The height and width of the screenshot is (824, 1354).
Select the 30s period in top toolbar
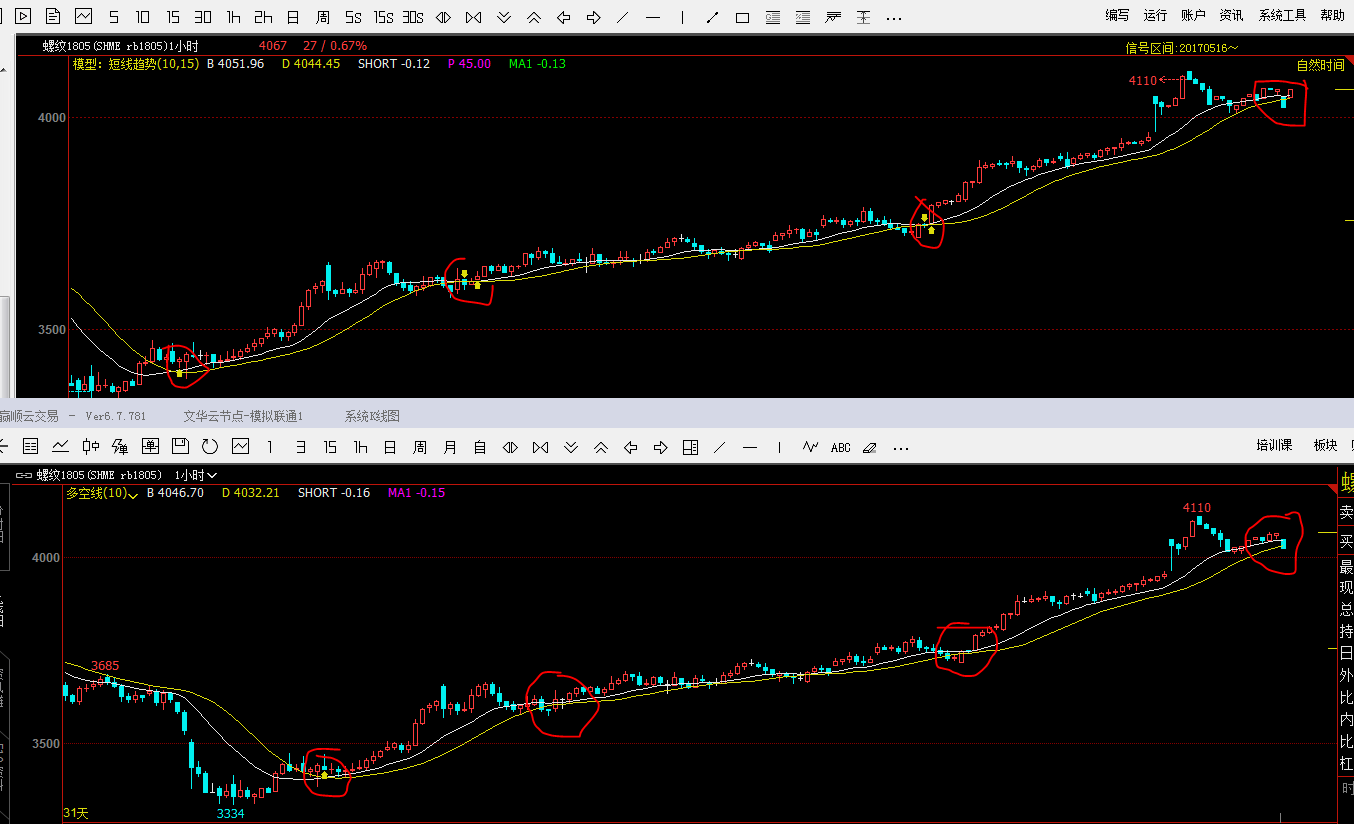pyautogui.click(x=413, y=17)
